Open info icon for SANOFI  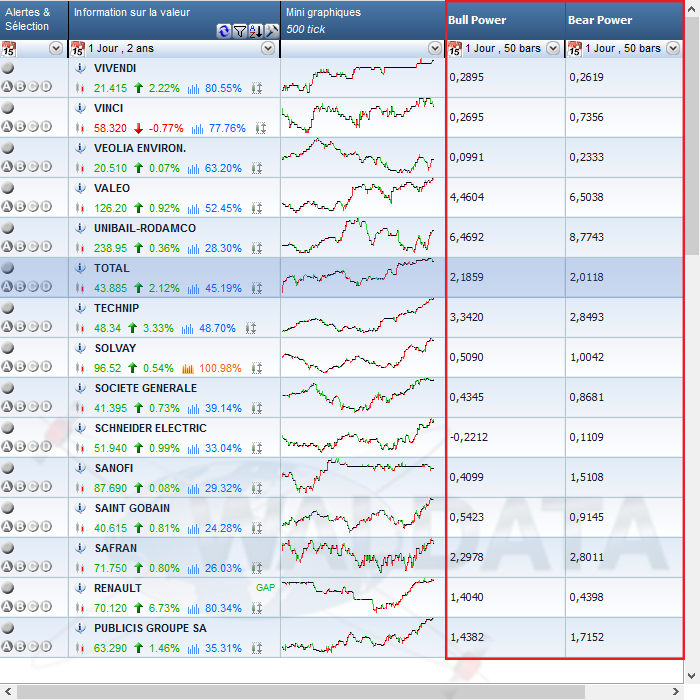tap(80, 468)
